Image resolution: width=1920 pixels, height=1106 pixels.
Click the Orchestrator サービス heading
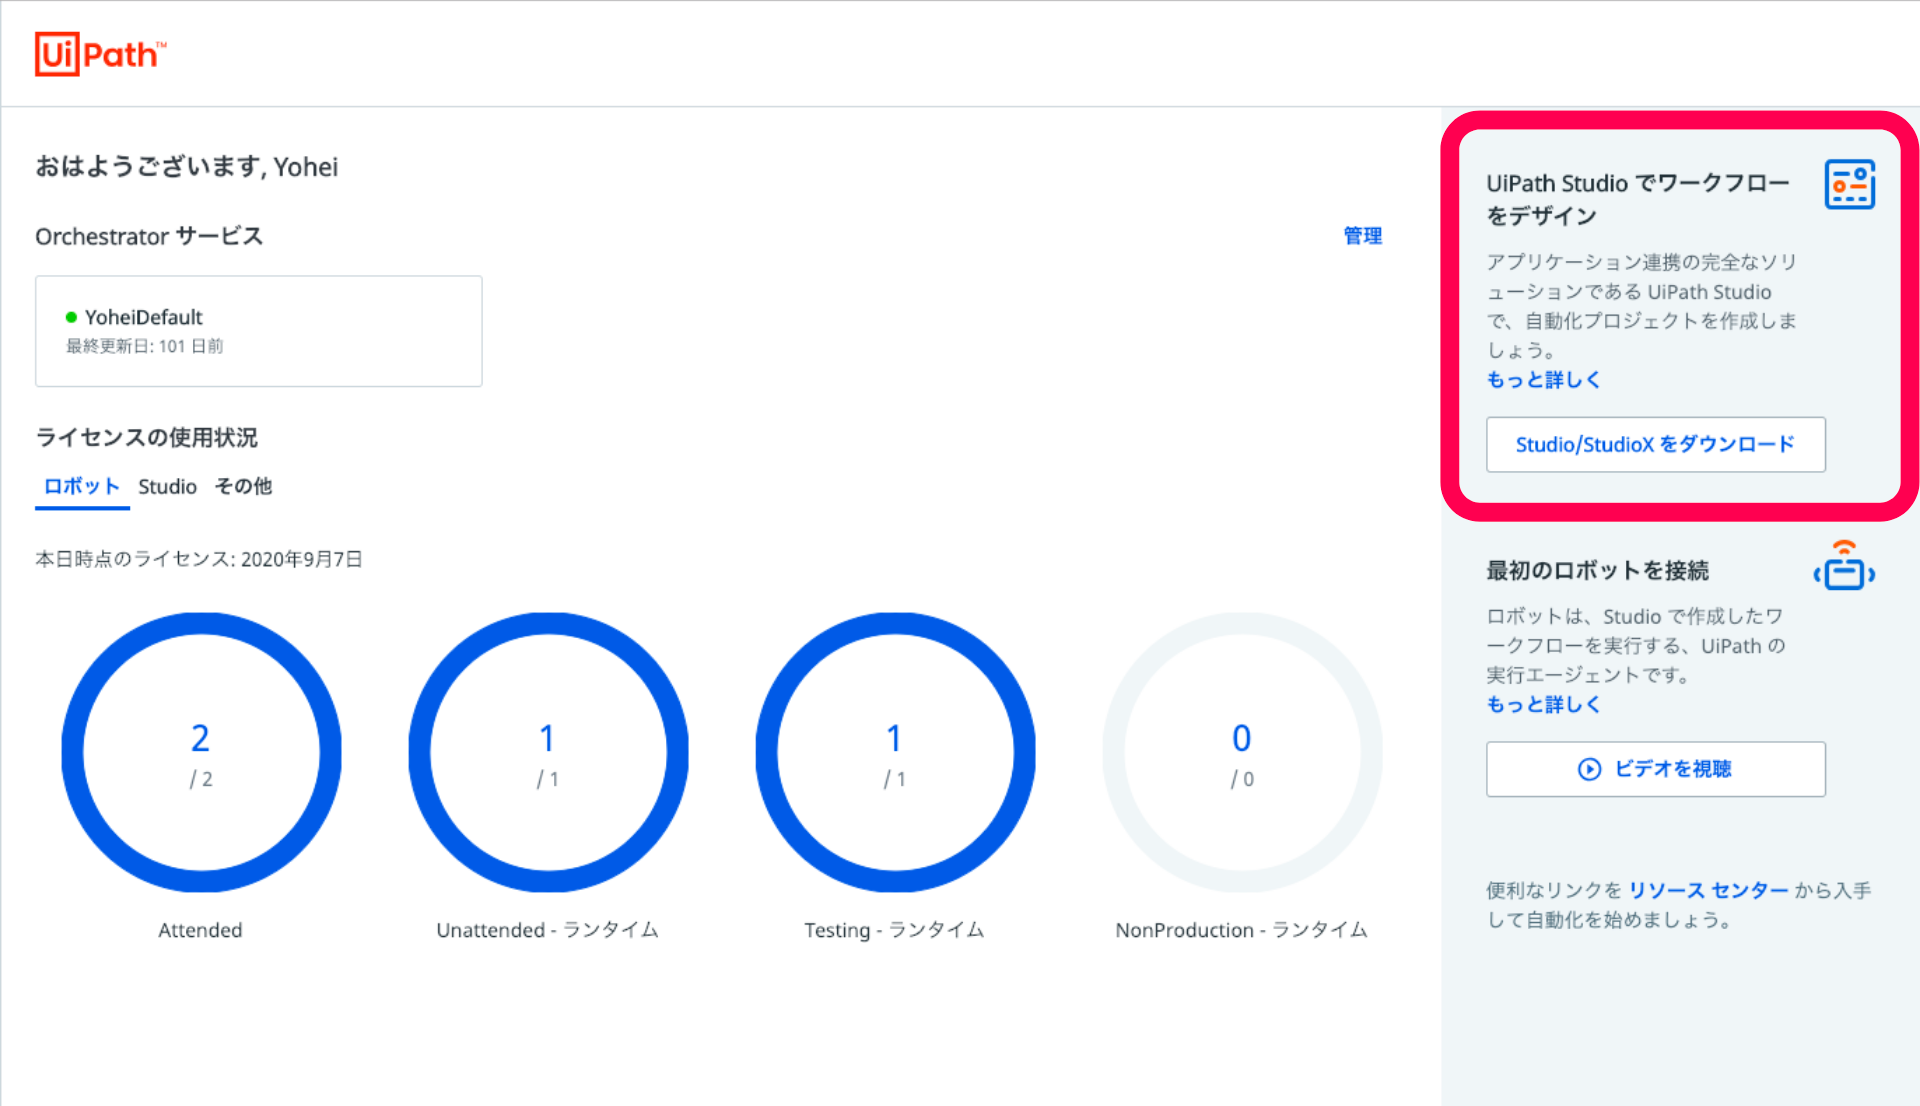coord(148,237)
